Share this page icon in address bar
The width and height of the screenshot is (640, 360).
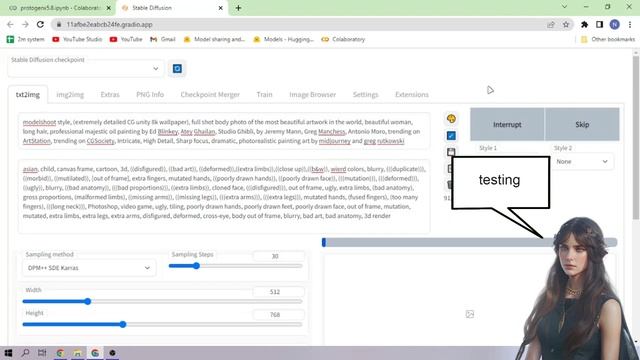pyautogui.click(x=551, y=24)
